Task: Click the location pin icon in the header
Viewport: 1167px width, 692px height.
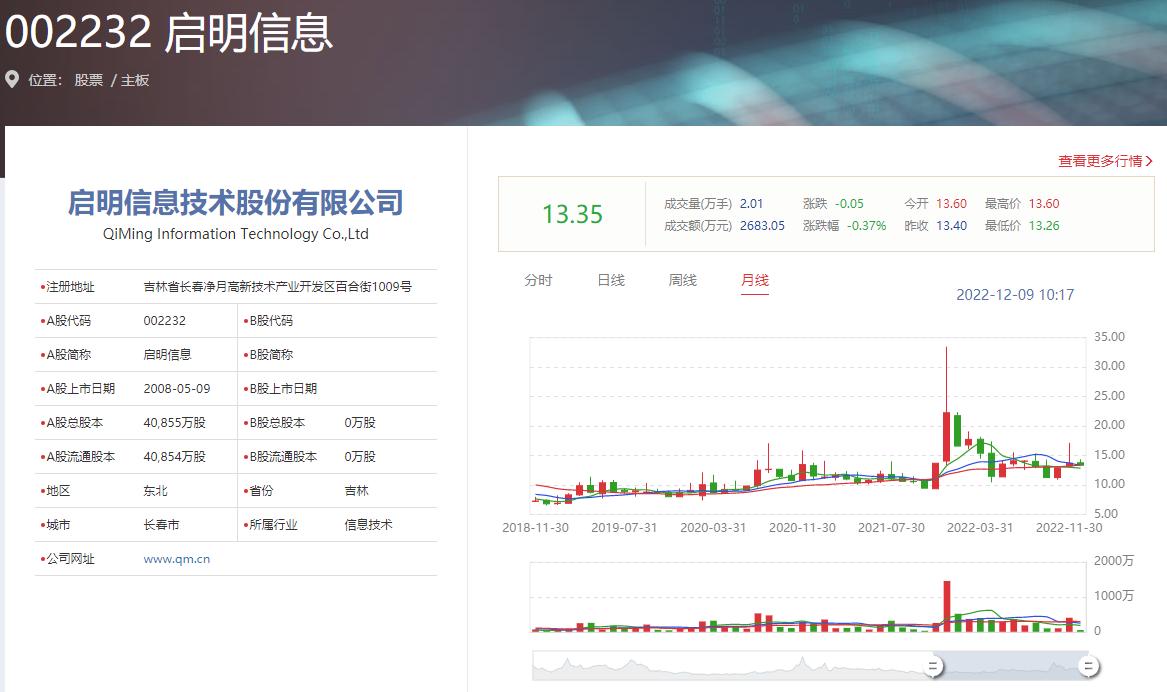Action: 12,80
